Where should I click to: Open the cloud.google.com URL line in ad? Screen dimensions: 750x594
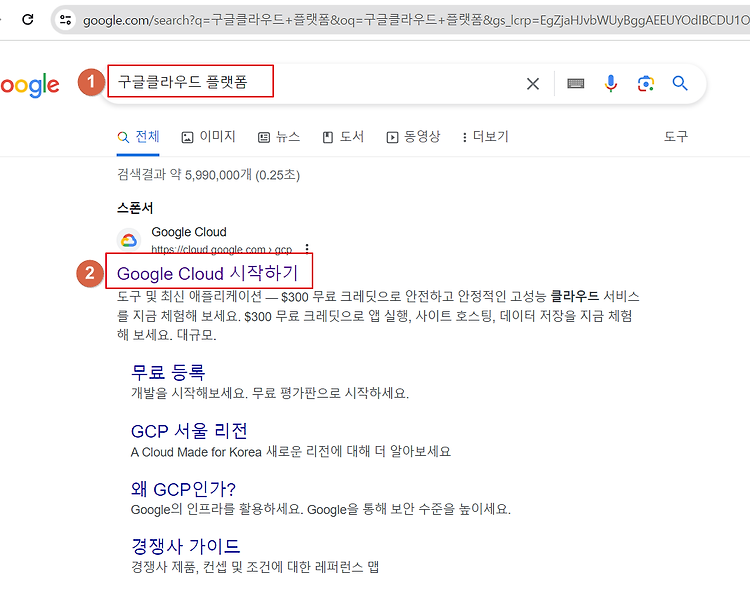click(221, 249)
